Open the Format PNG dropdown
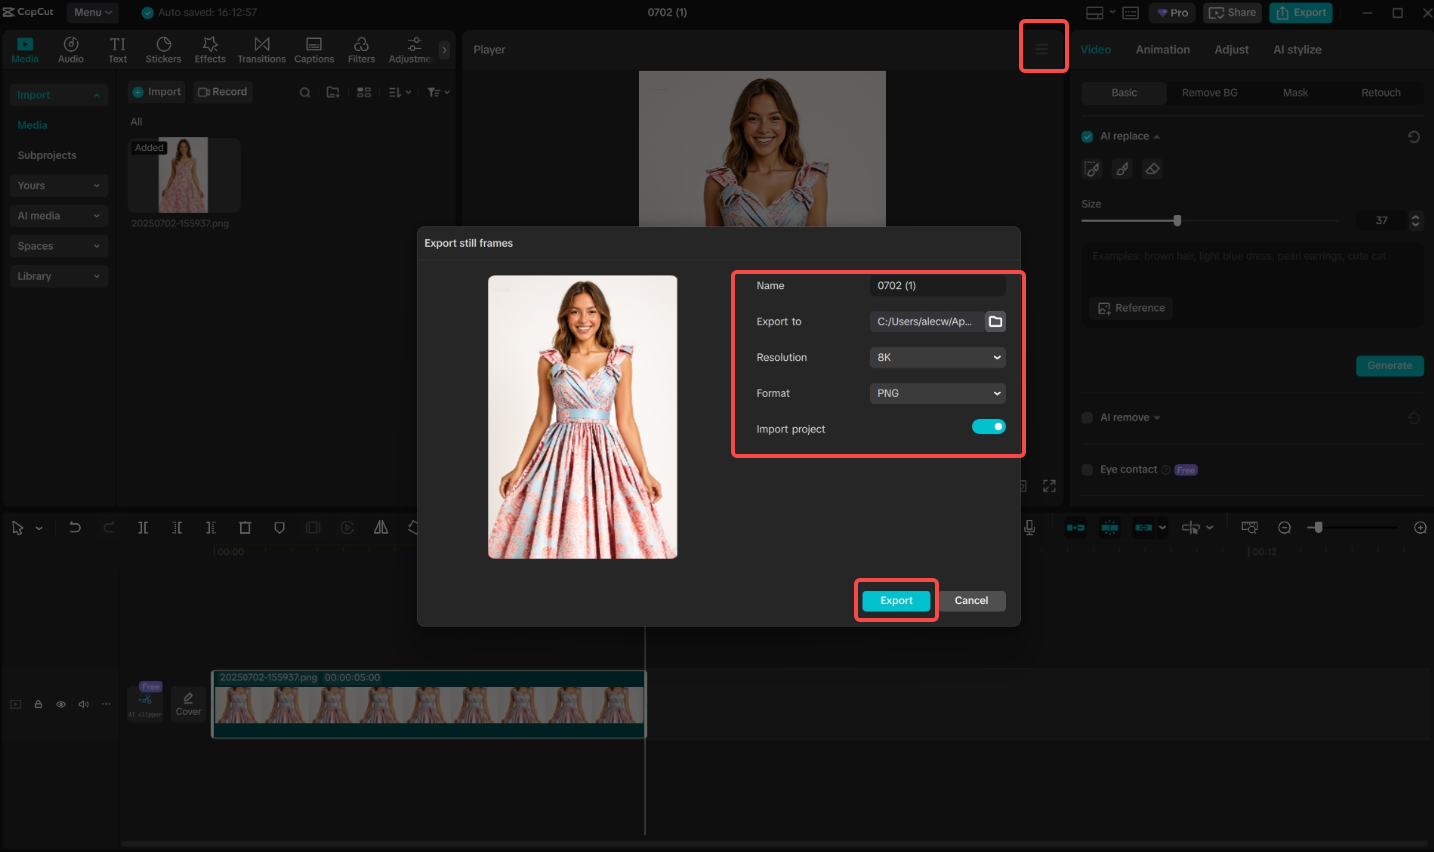The image size is (1434, 852). pyautogui.click(x=937, y=394)
